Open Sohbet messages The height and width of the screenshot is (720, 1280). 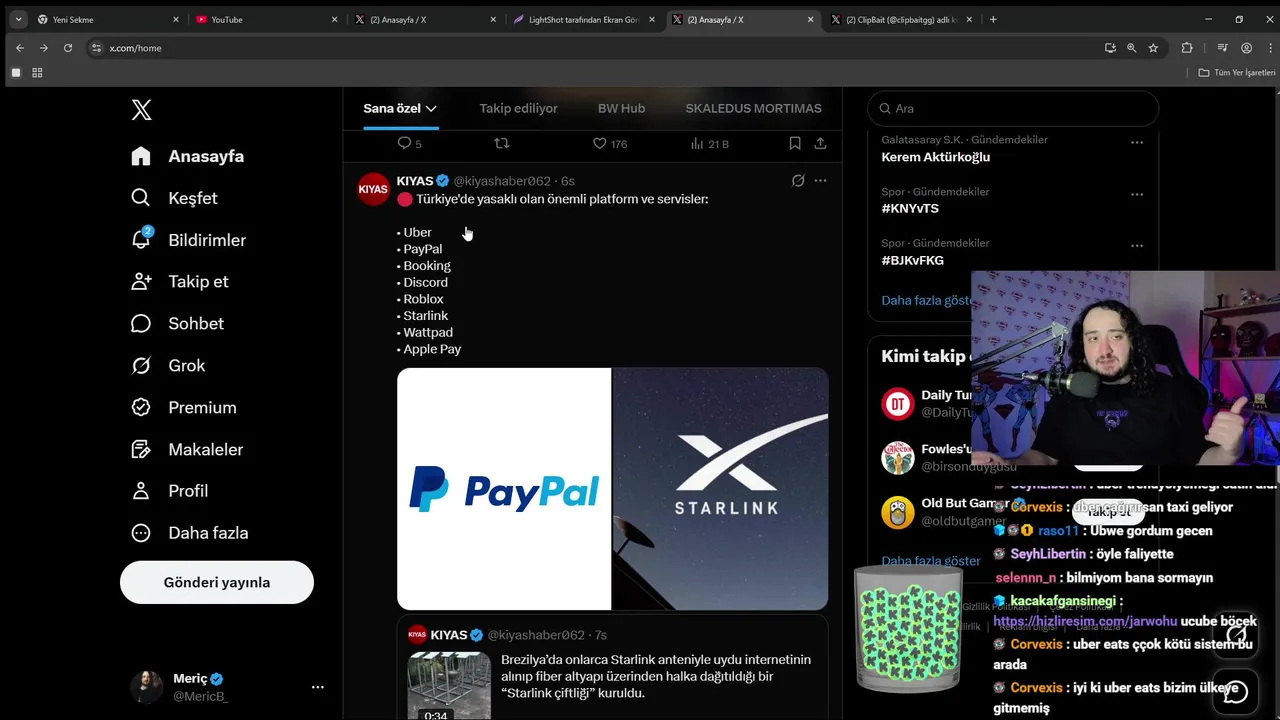pos(178,324)
